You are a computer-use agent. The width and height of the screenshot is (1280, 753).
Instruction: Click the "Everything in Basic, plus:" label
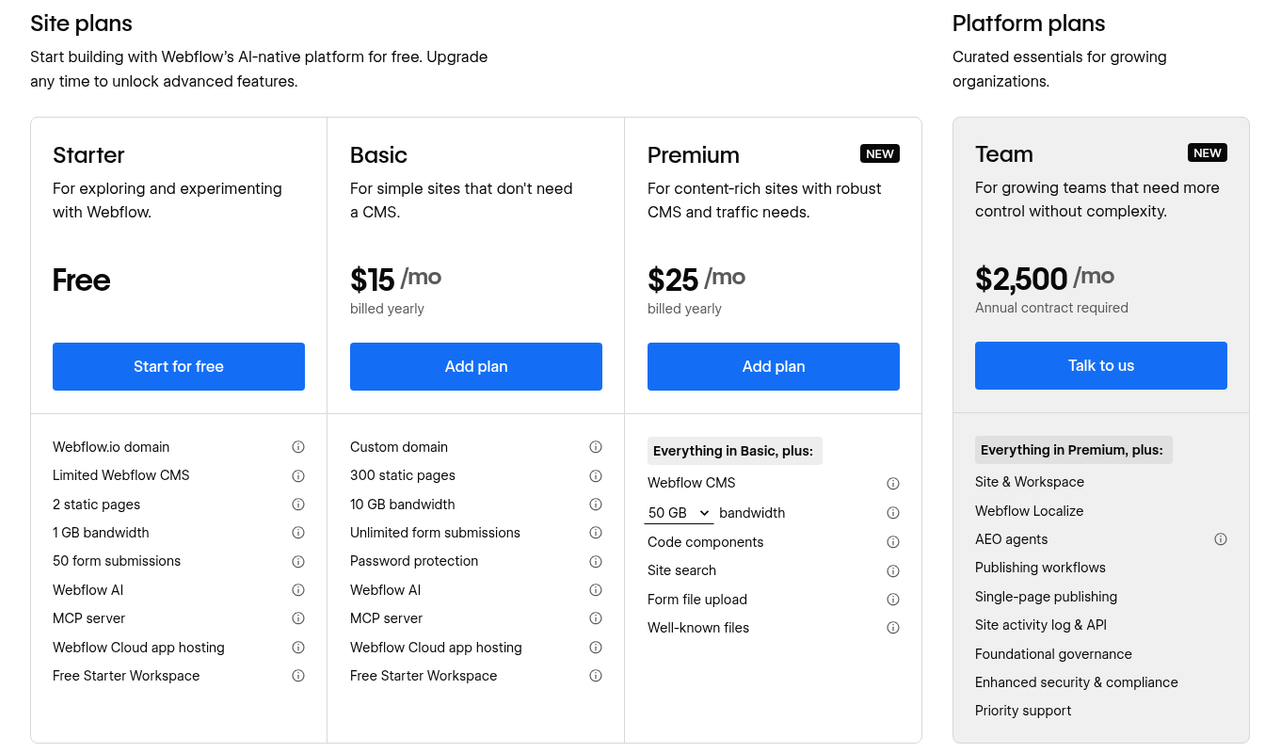click(733, 451)
